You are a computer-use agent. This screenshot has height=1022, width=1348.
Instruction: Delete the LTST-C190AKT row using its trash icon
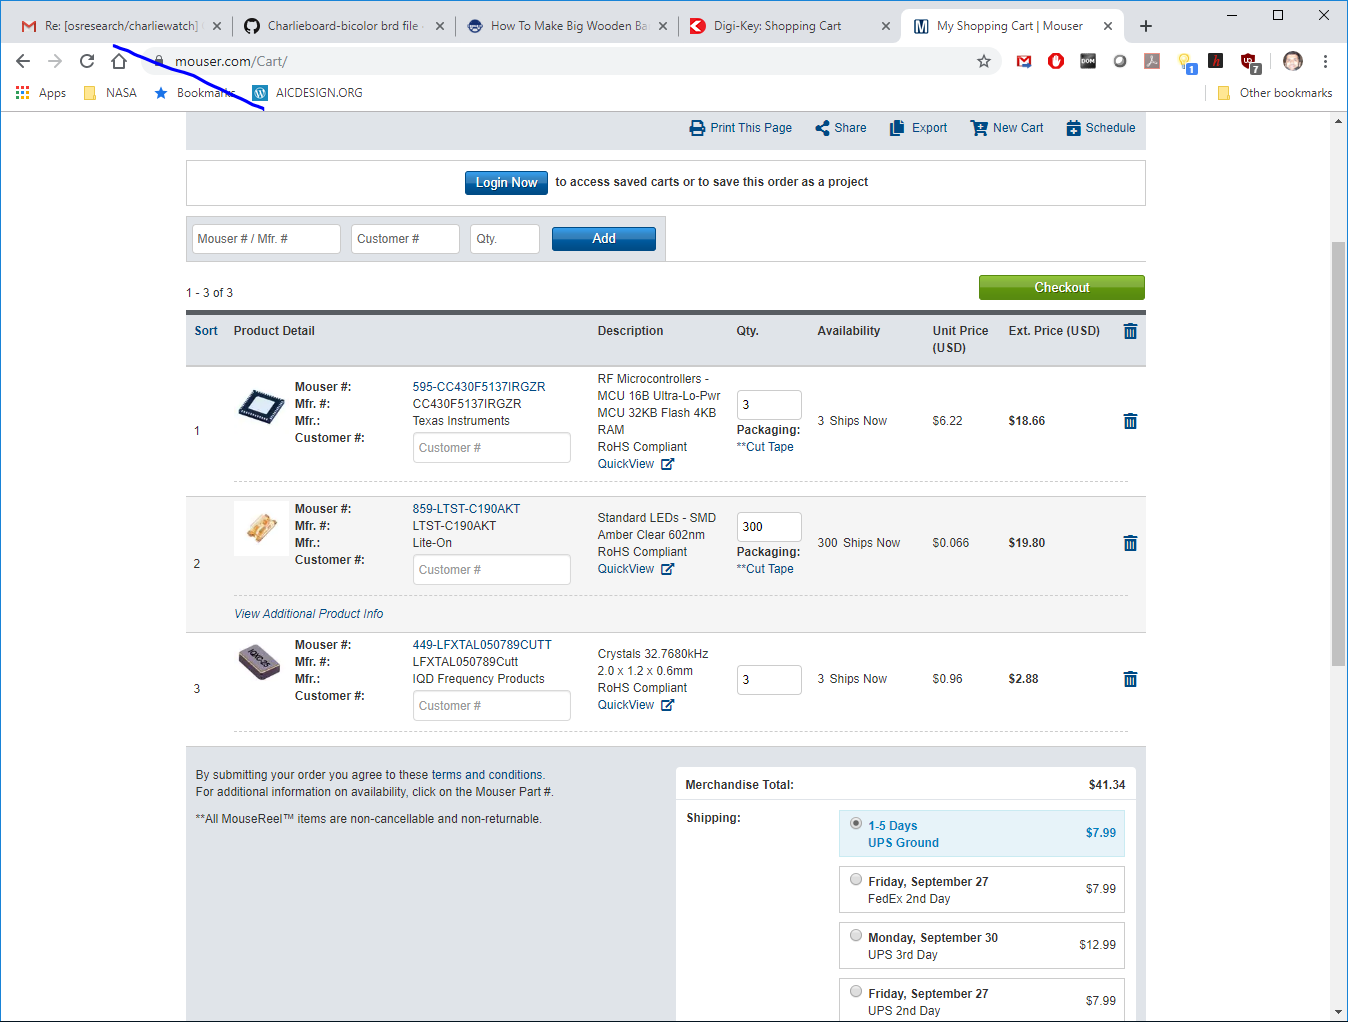pyautogui.click(x=1130, y=543)
